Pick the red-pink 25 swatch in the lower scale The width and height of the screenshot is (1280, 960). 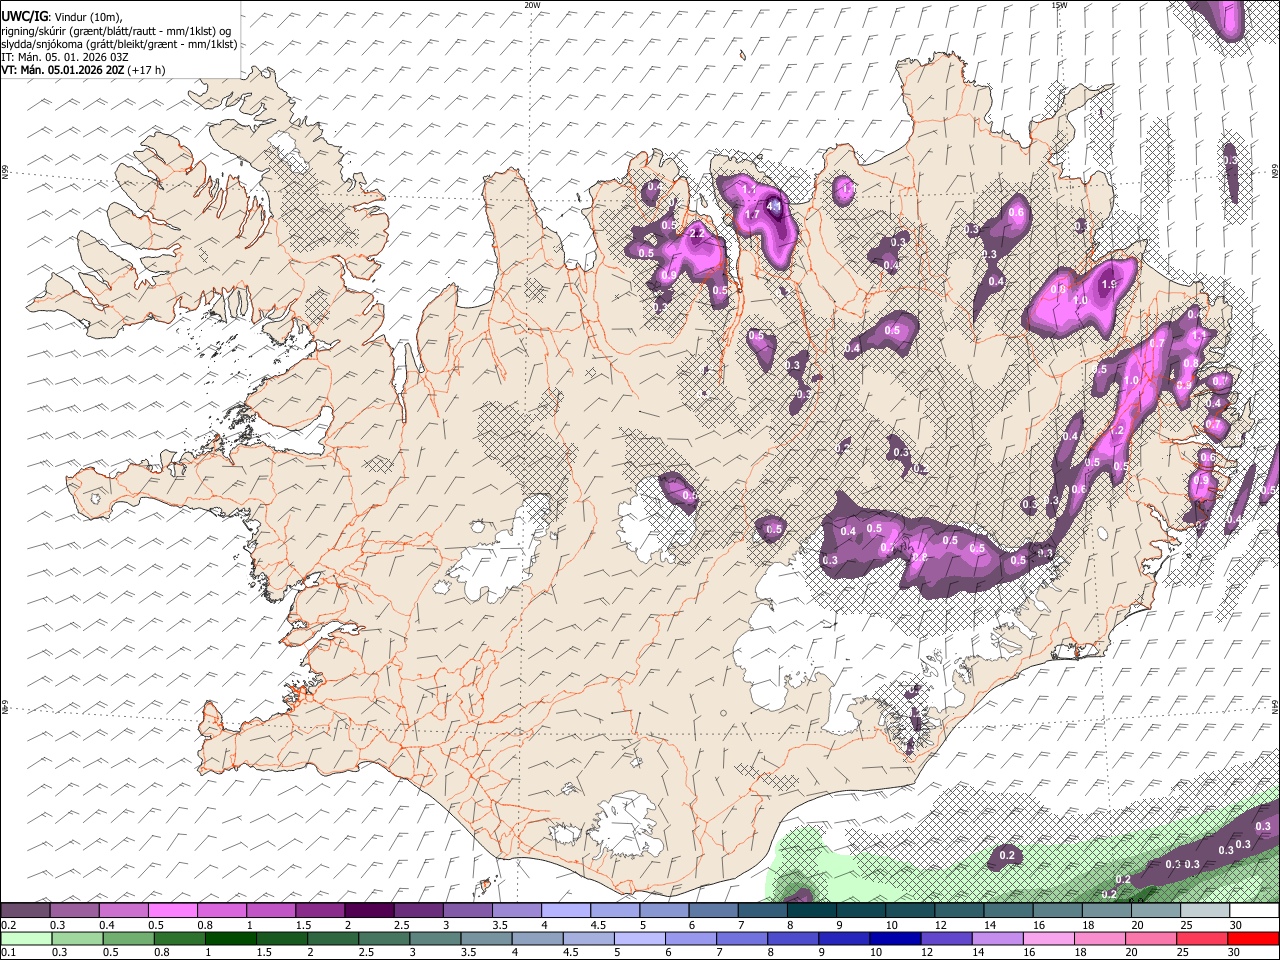1204,938
